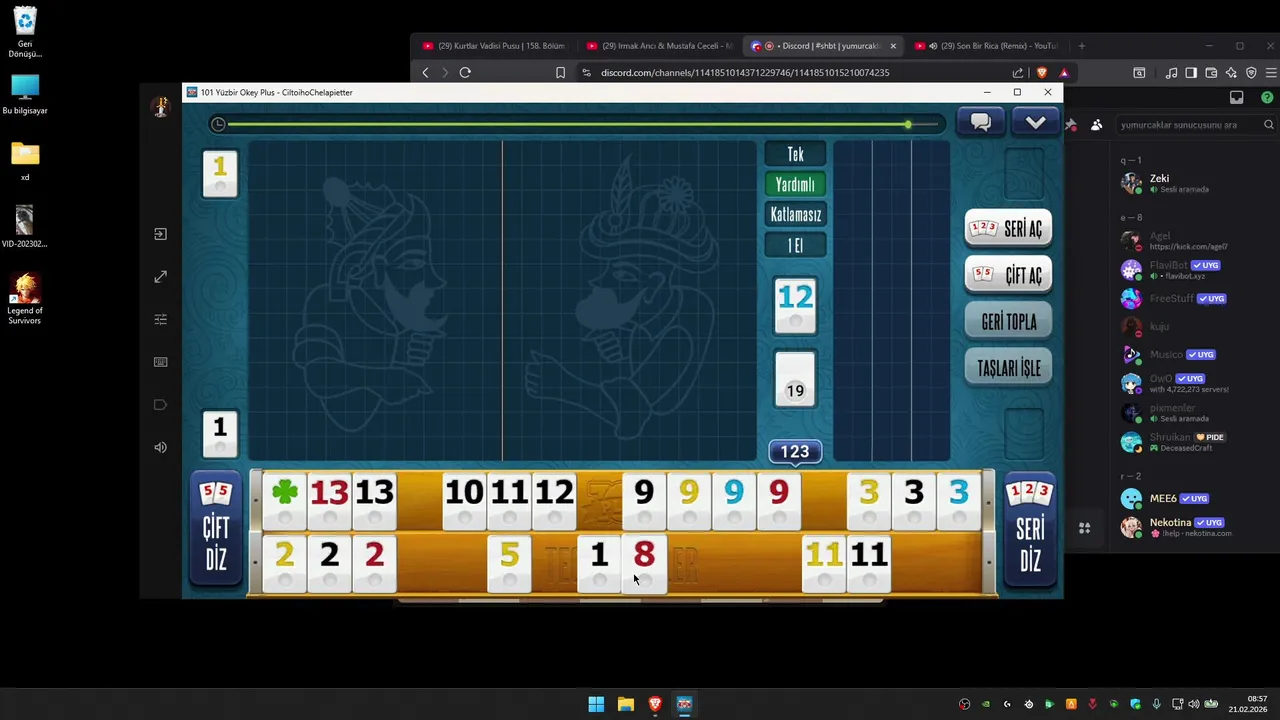Select the Yardımlı mode label
The height and width of the screenshot is (720, 1280).
click(795, 184)
